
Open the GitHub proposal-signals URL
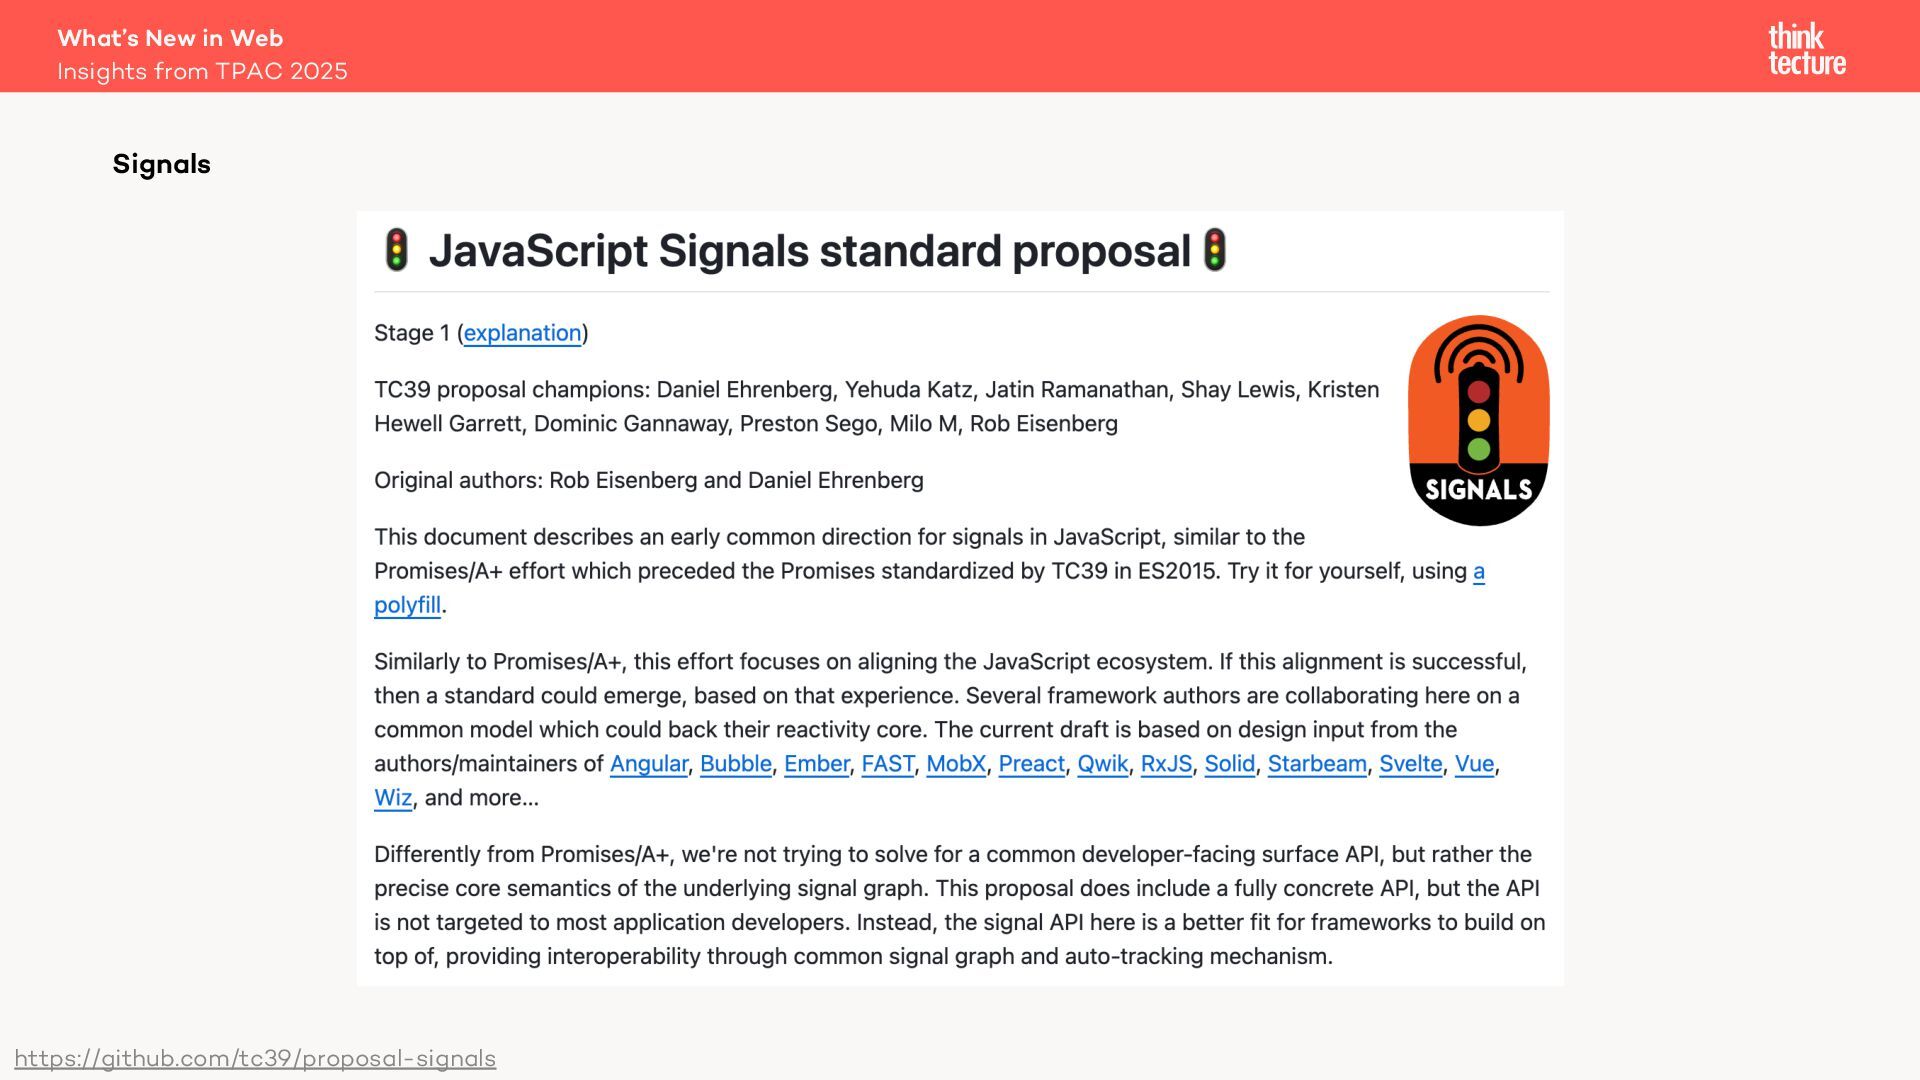click(255, 1058)
